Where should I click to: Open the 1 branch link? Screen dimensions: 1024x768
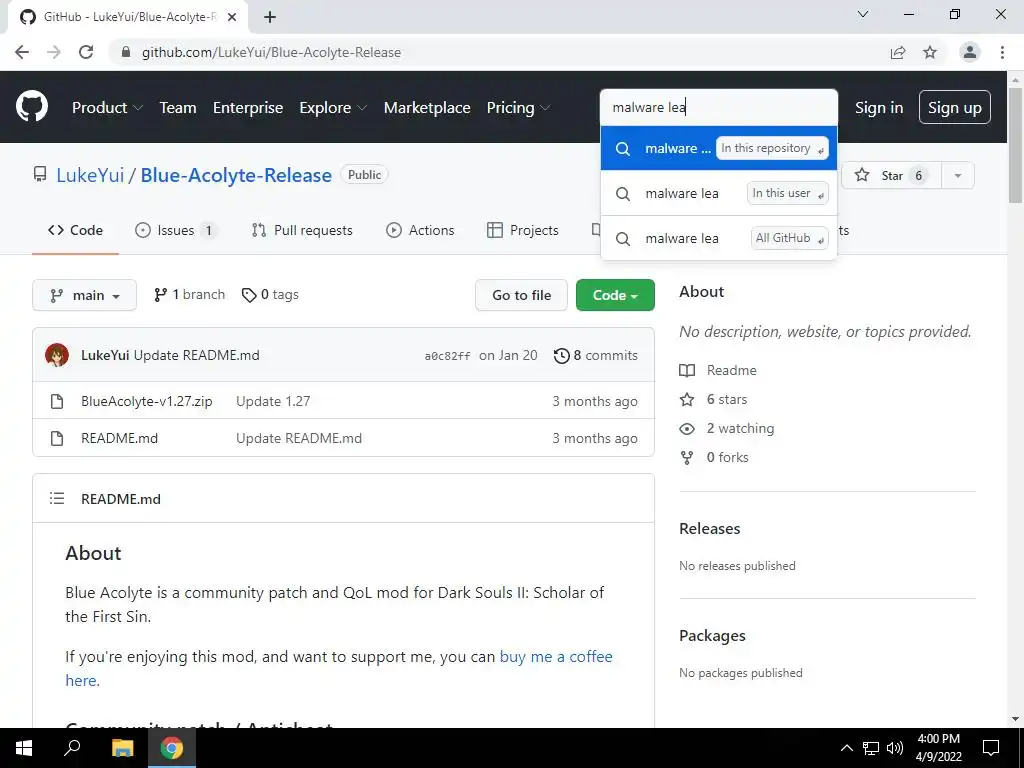(189, 295)
